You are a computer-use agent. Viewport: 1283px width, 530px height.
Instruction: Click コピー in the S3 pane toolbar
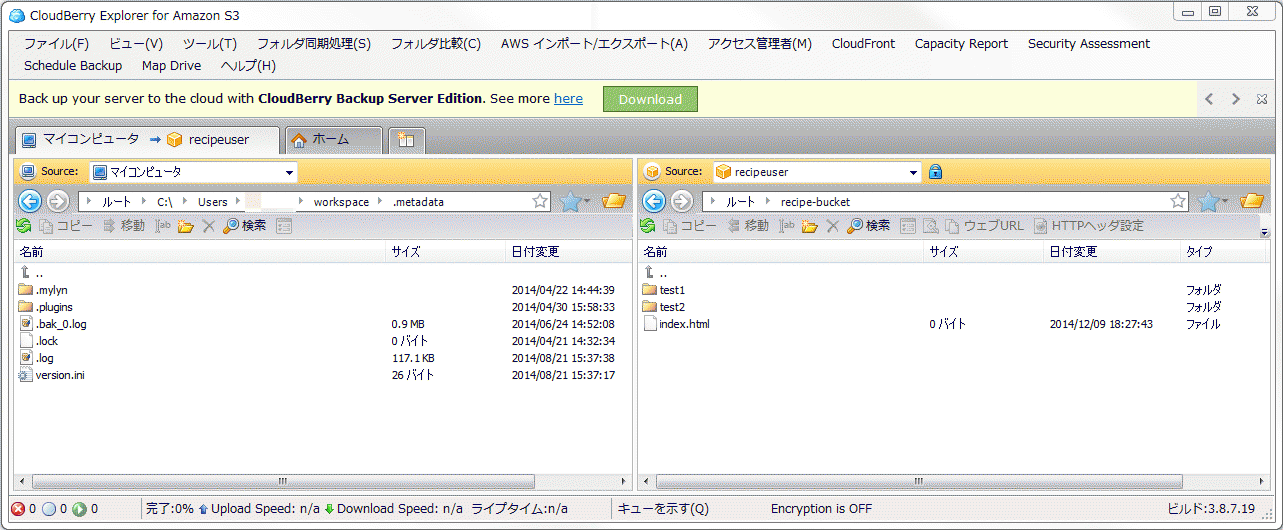688,226
